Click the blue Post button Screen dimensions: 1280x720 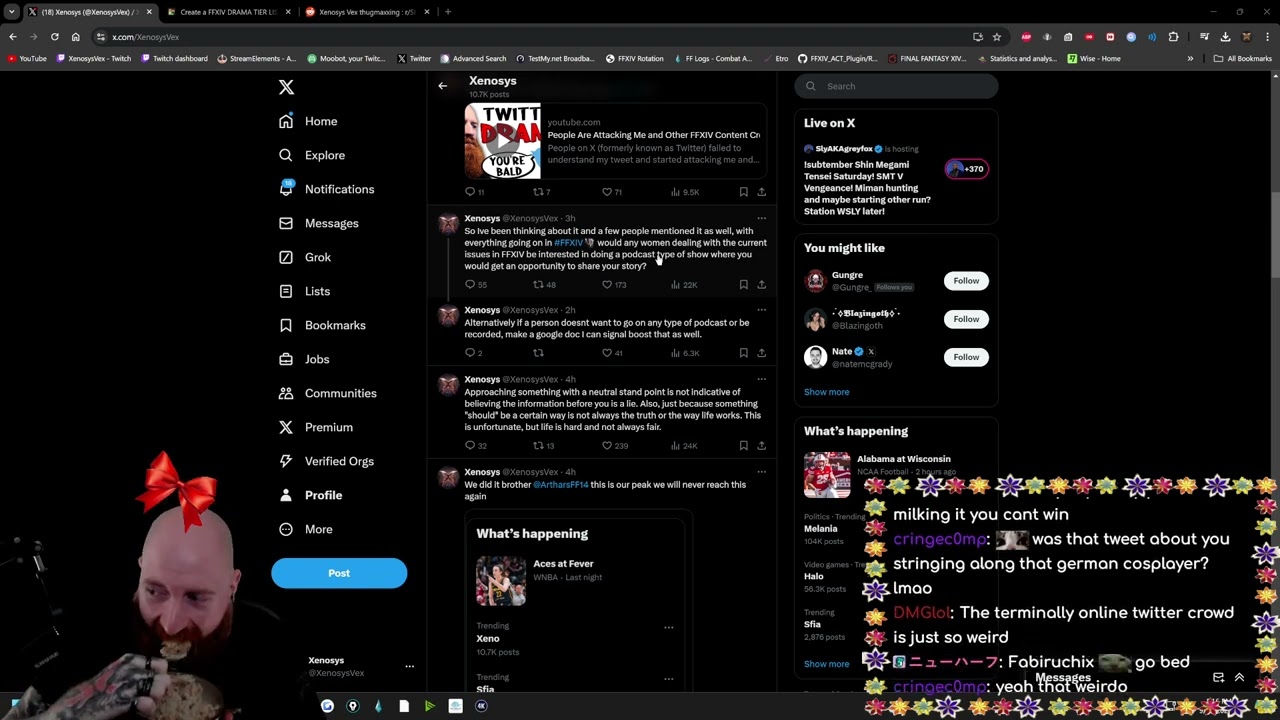pos(339,573)
